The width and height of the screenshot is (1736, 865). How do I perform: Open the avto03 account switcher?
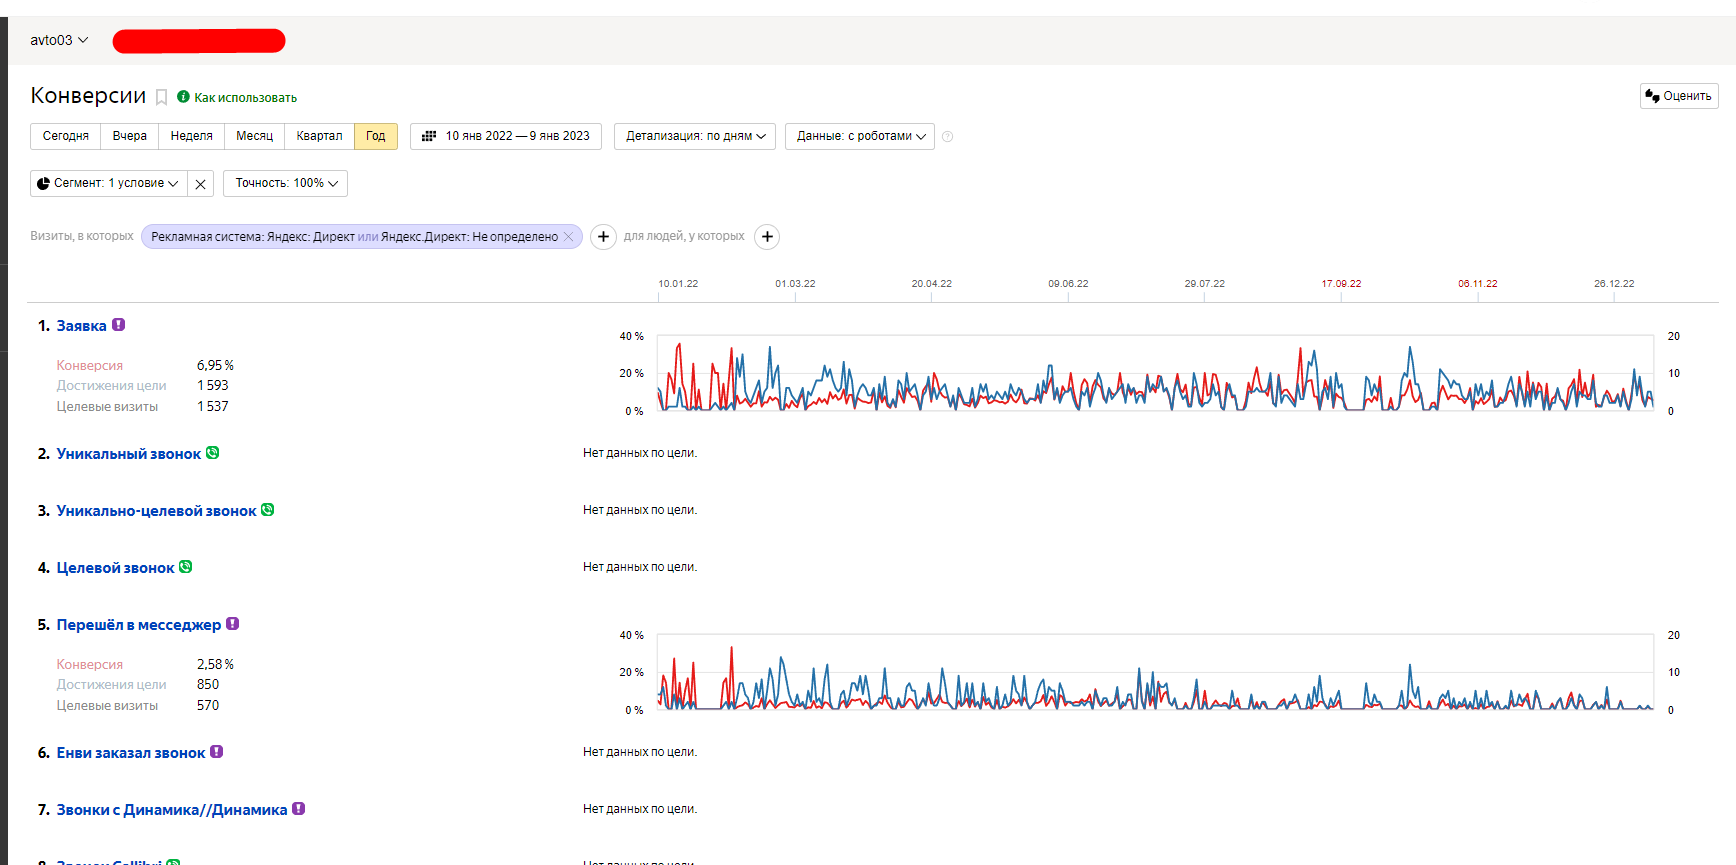click(x=59, y=40)
